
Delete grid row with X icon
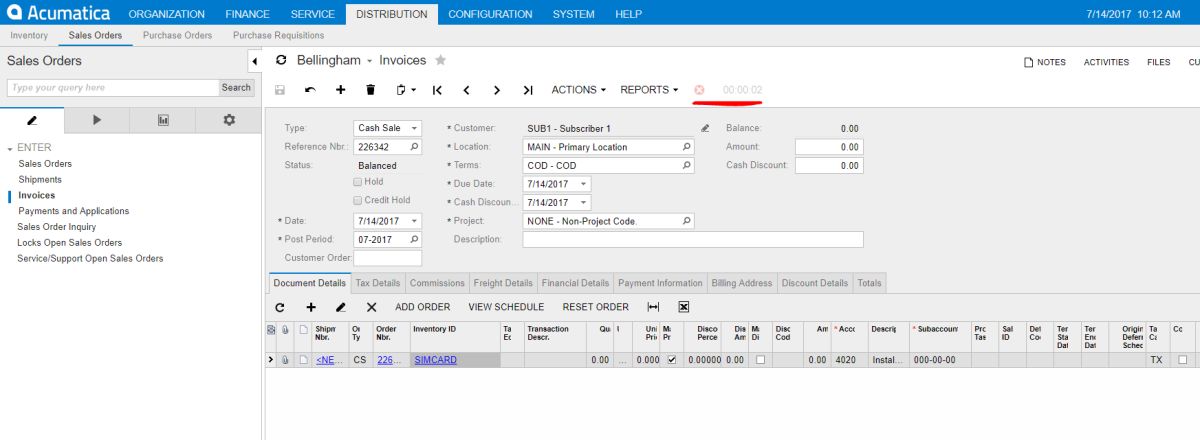[371, 307]
